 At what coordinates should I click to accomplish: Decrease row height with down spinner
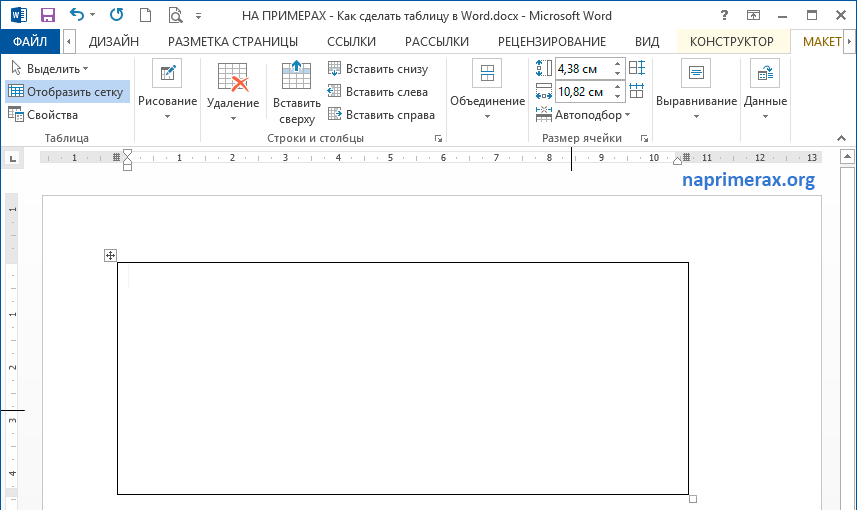pyautogui.click(x=618, y=74)
